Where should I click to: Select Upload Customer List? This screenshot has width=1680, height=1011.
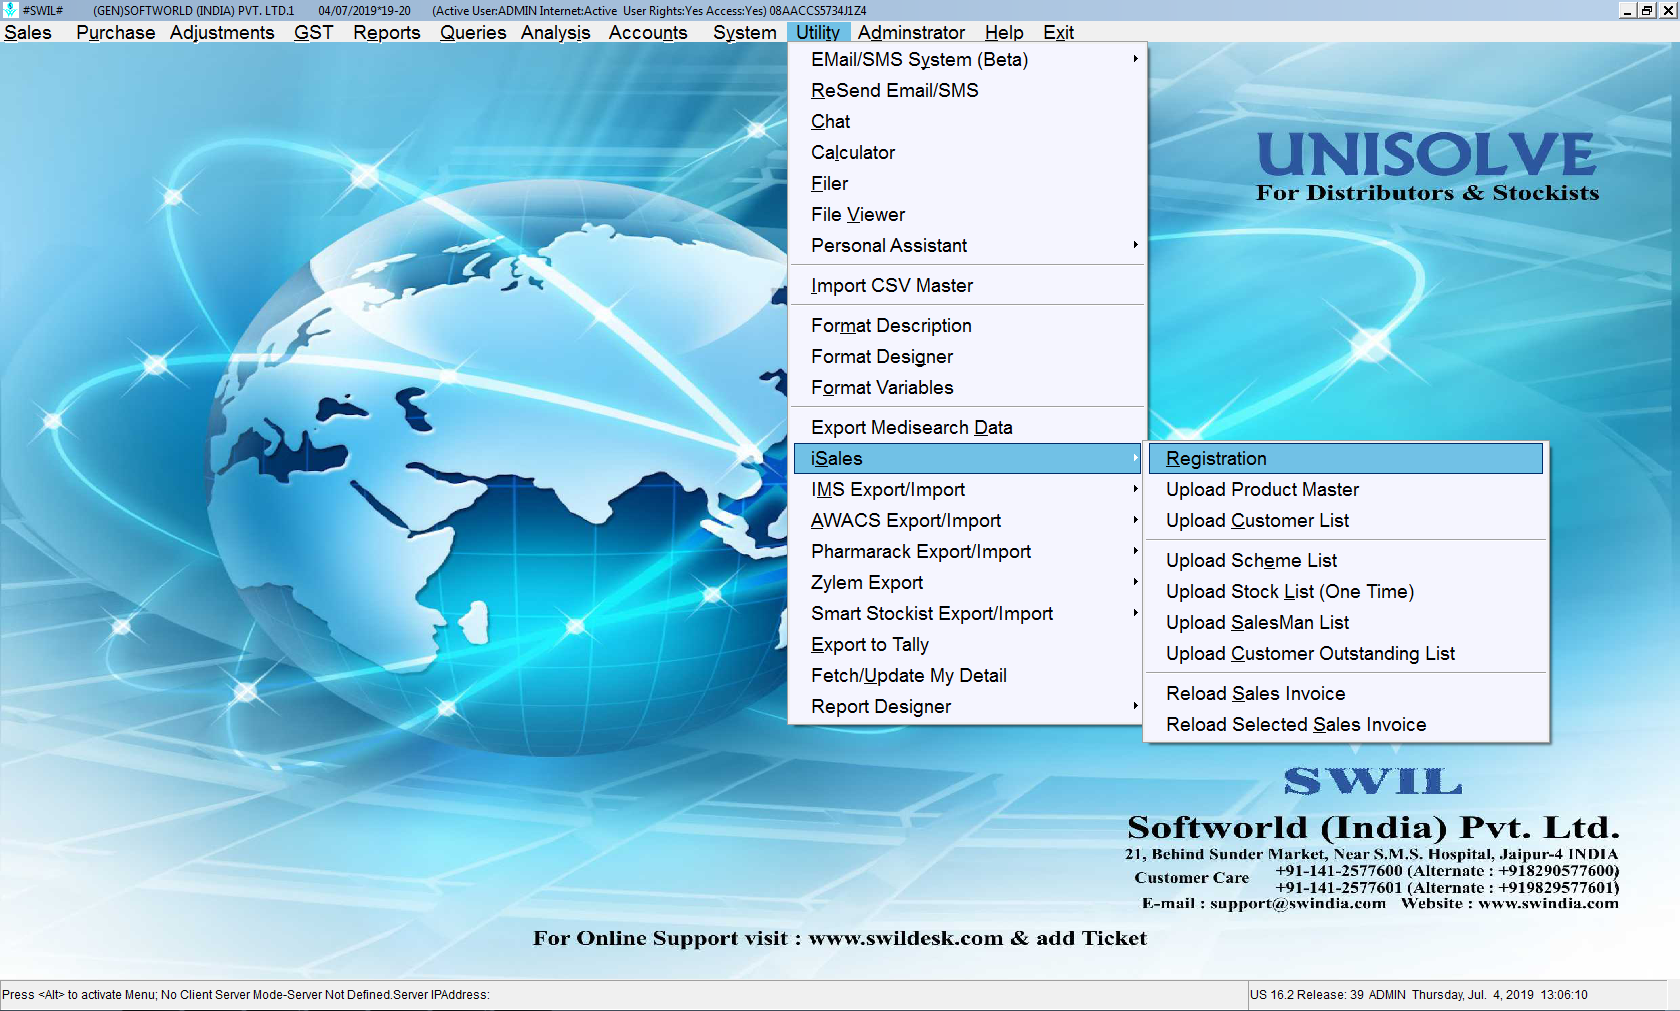(x=1346, y=520)
